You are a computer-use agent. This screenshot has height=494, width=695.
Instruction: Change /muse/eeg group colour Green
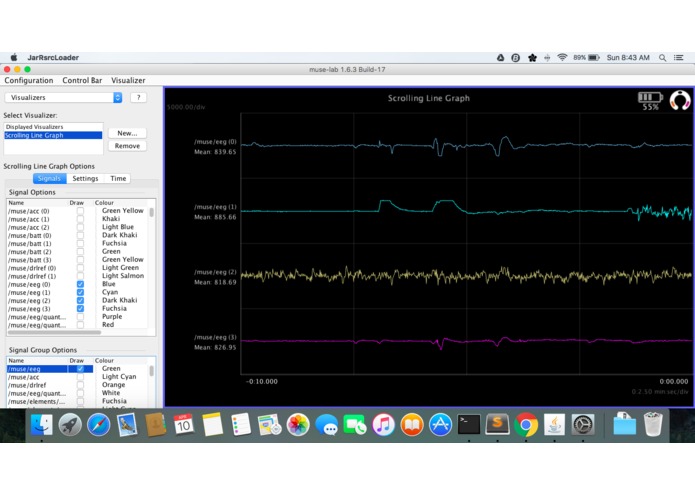(x=111, y=368)
